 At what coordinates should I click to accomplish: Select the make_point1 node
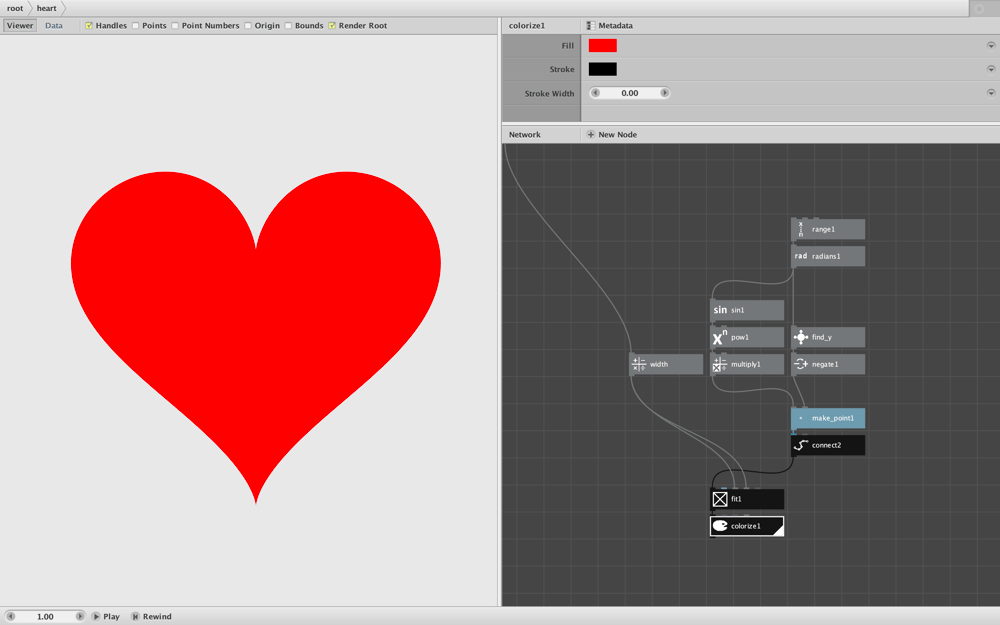click(828, 418)
